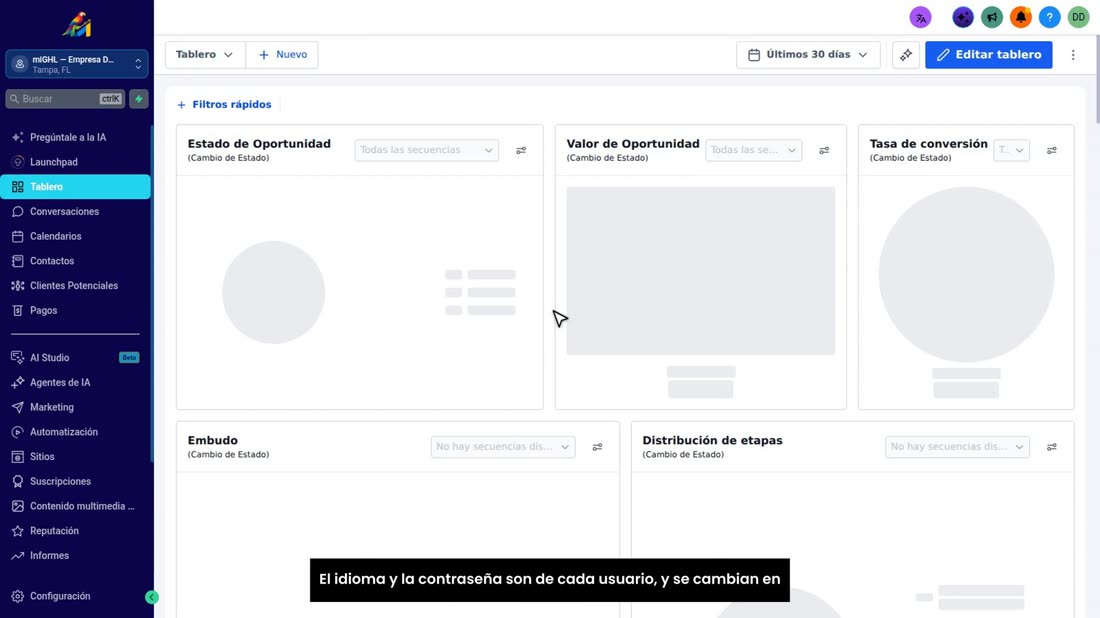The height and width of the screenshot is (618, 1100).
Task: Expand secuencias dropdown in Embudo widget
Action: coord(503,447)
